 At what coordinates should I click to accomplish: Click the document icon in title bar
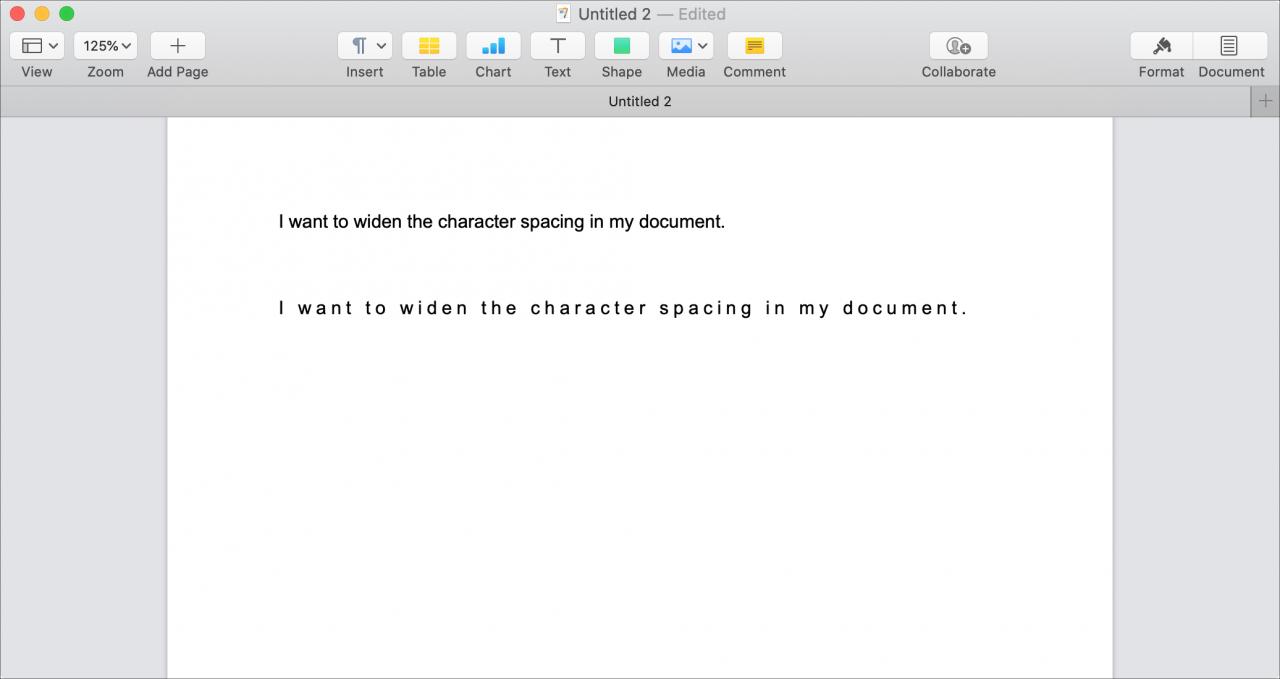point(563,14)
